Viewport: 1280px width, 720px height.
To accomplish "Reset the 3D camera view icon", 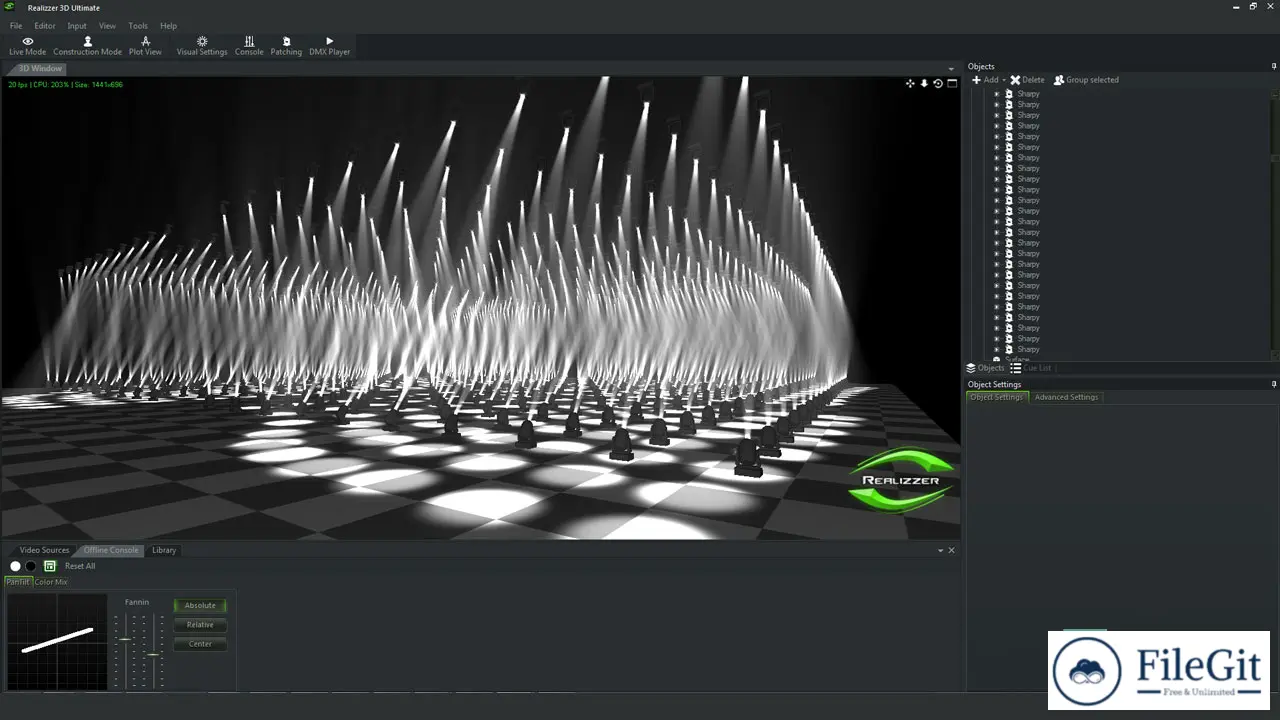I will (x=938, y=83).
